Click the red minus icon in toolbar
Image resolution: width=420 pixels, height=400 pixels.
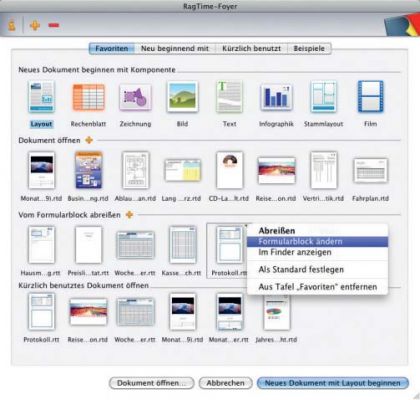point(54,25)
